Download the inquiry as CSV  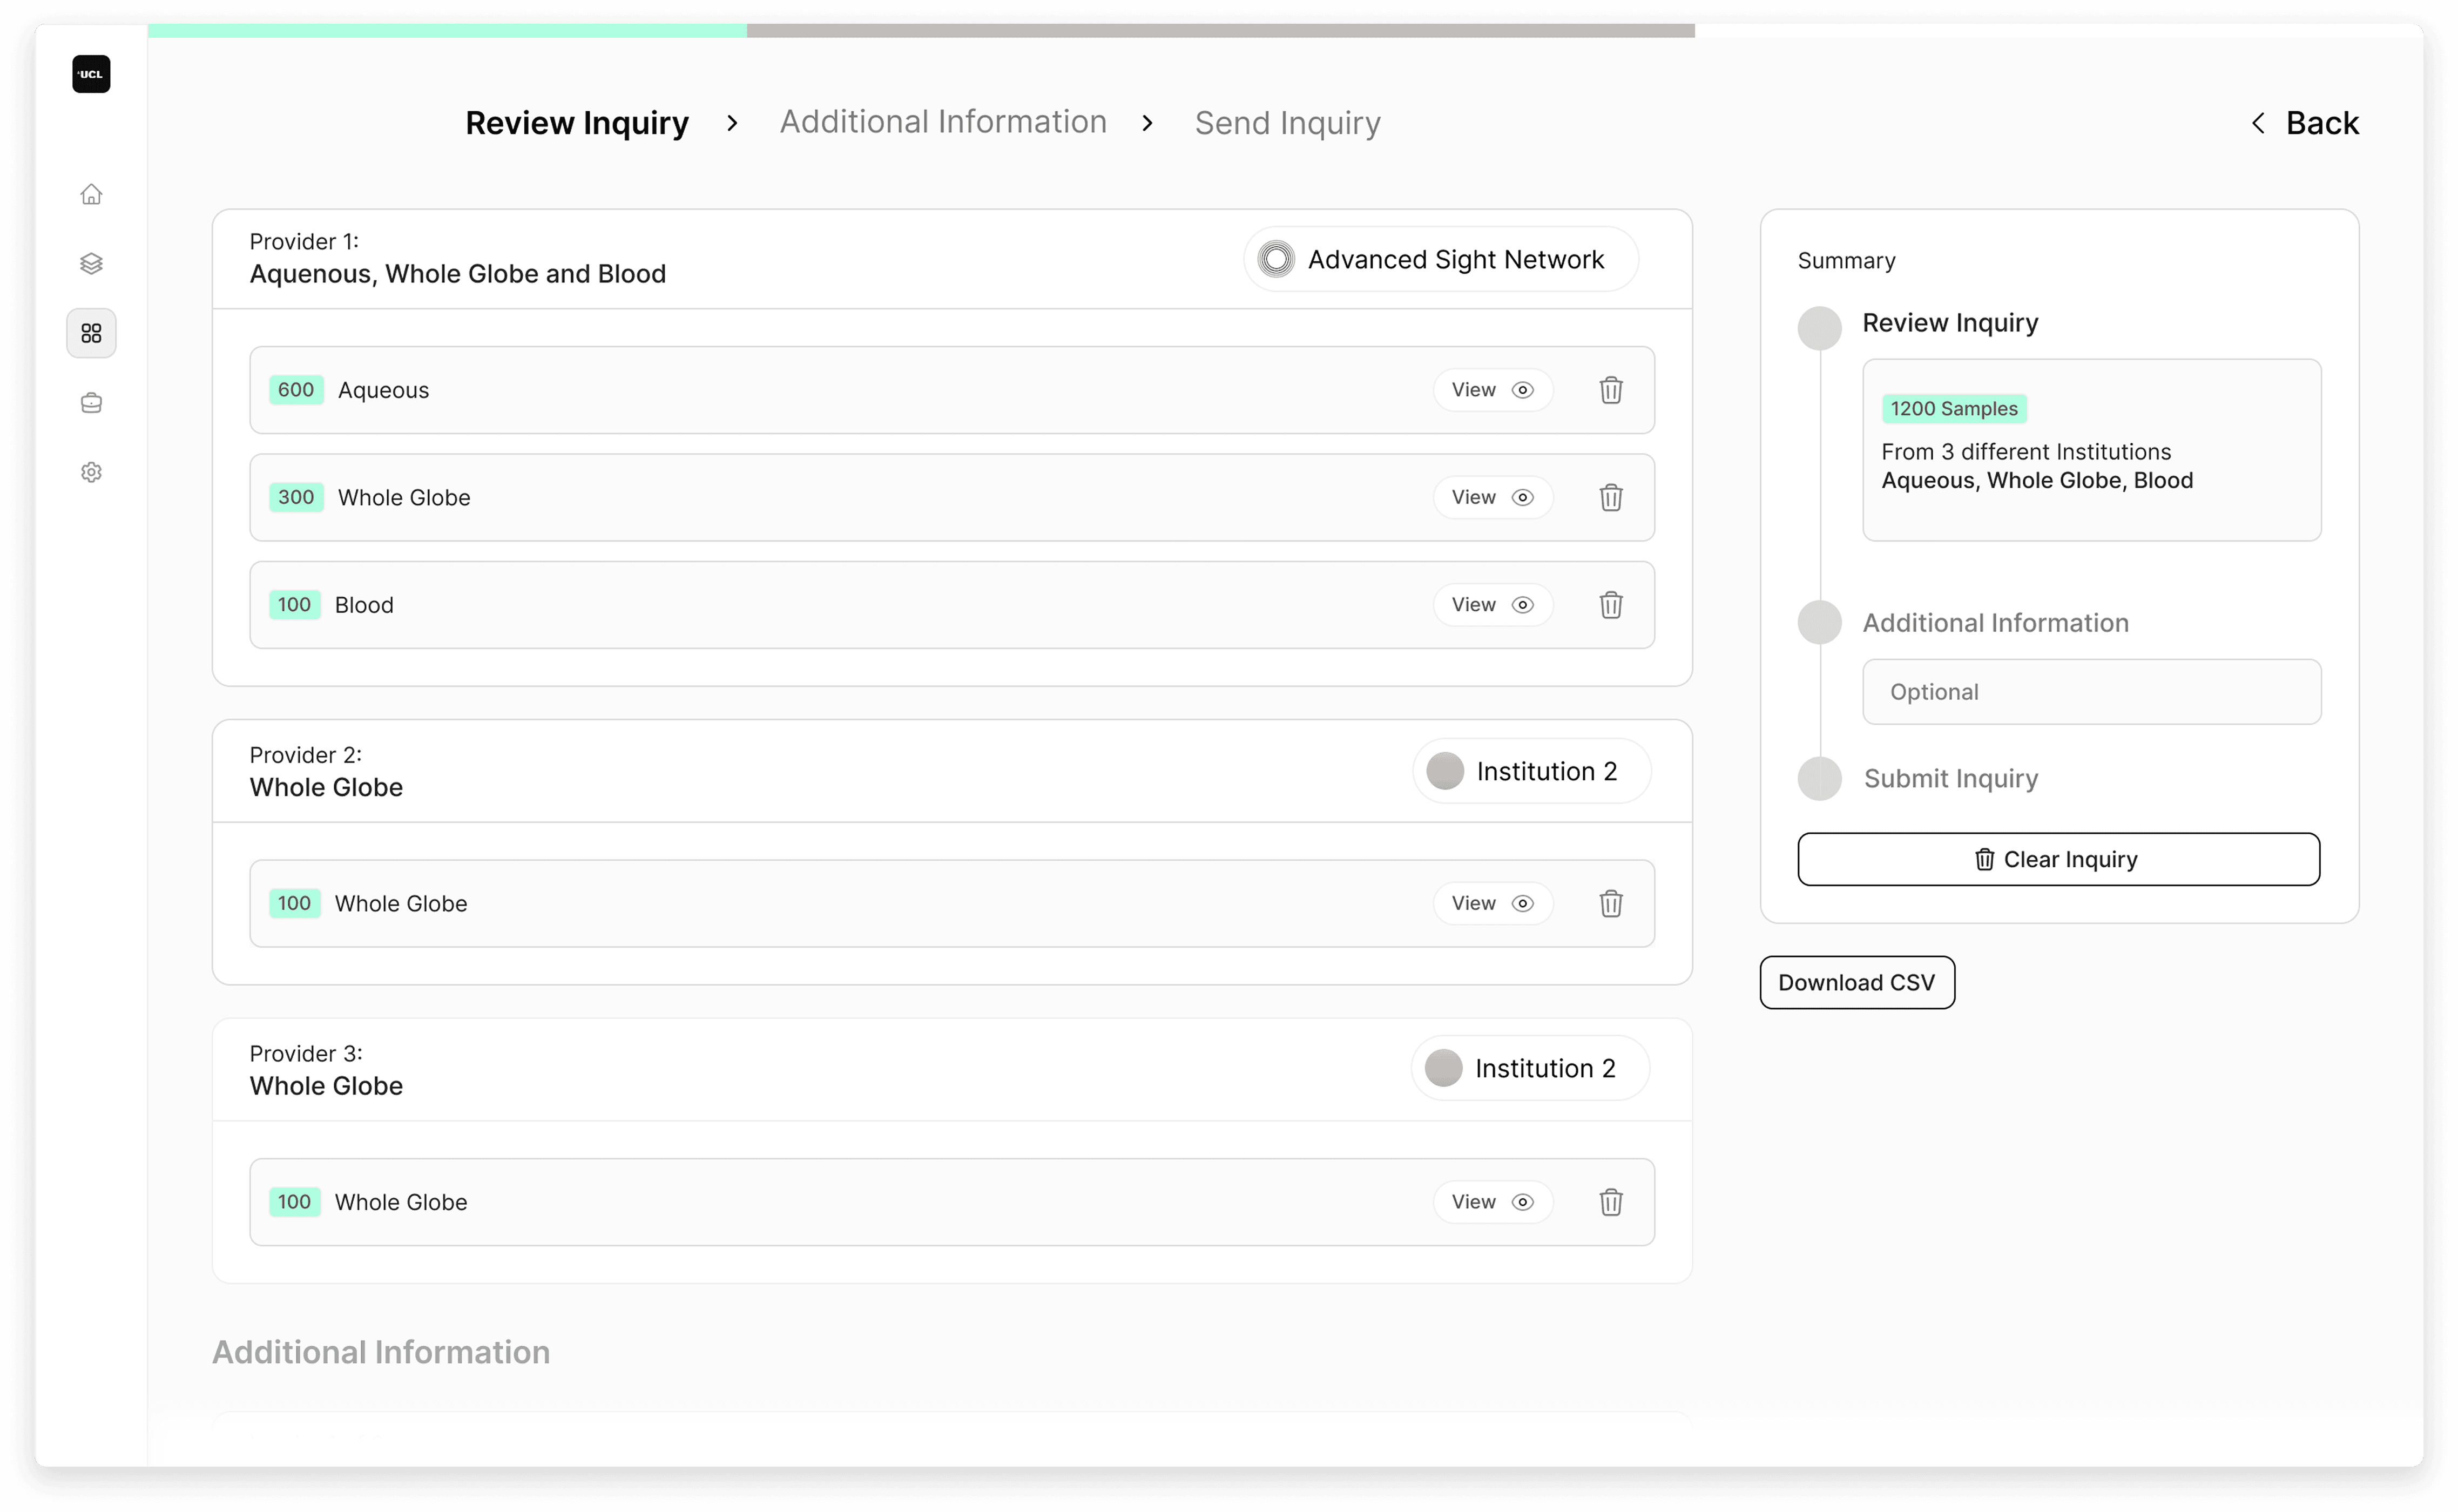[x=1856, y=982]
